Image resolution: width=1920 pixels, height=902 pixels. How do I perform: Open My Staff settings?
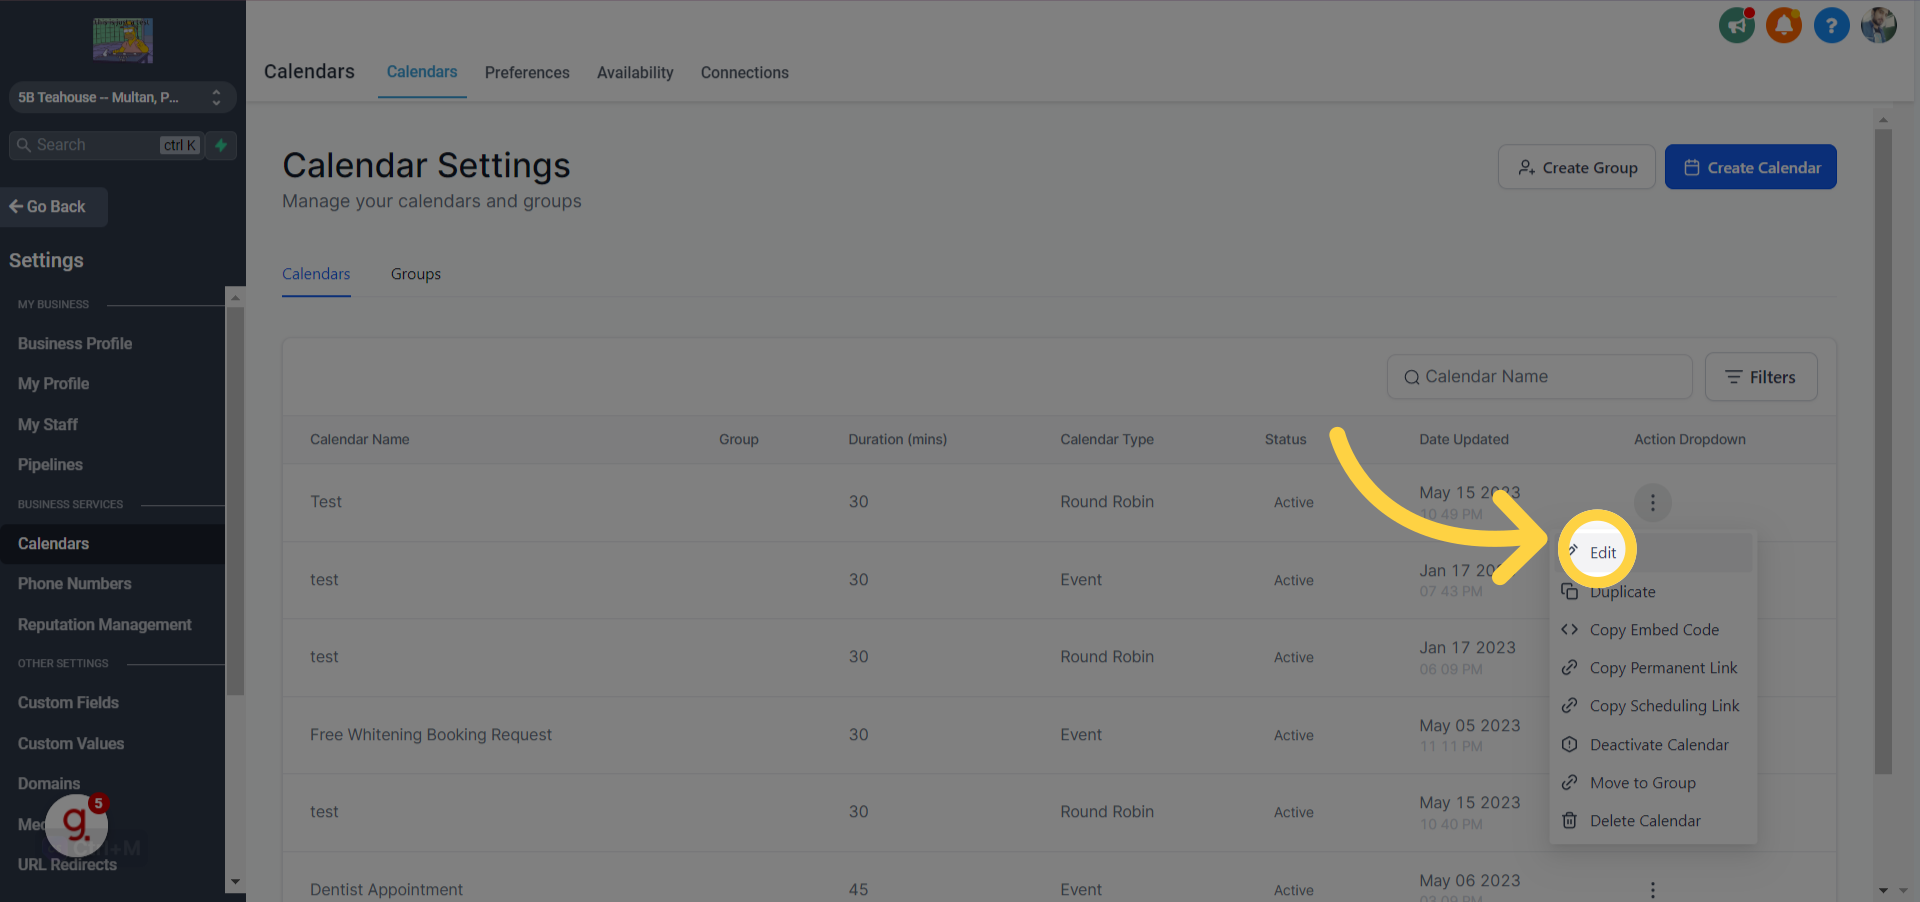coord(48,425)
